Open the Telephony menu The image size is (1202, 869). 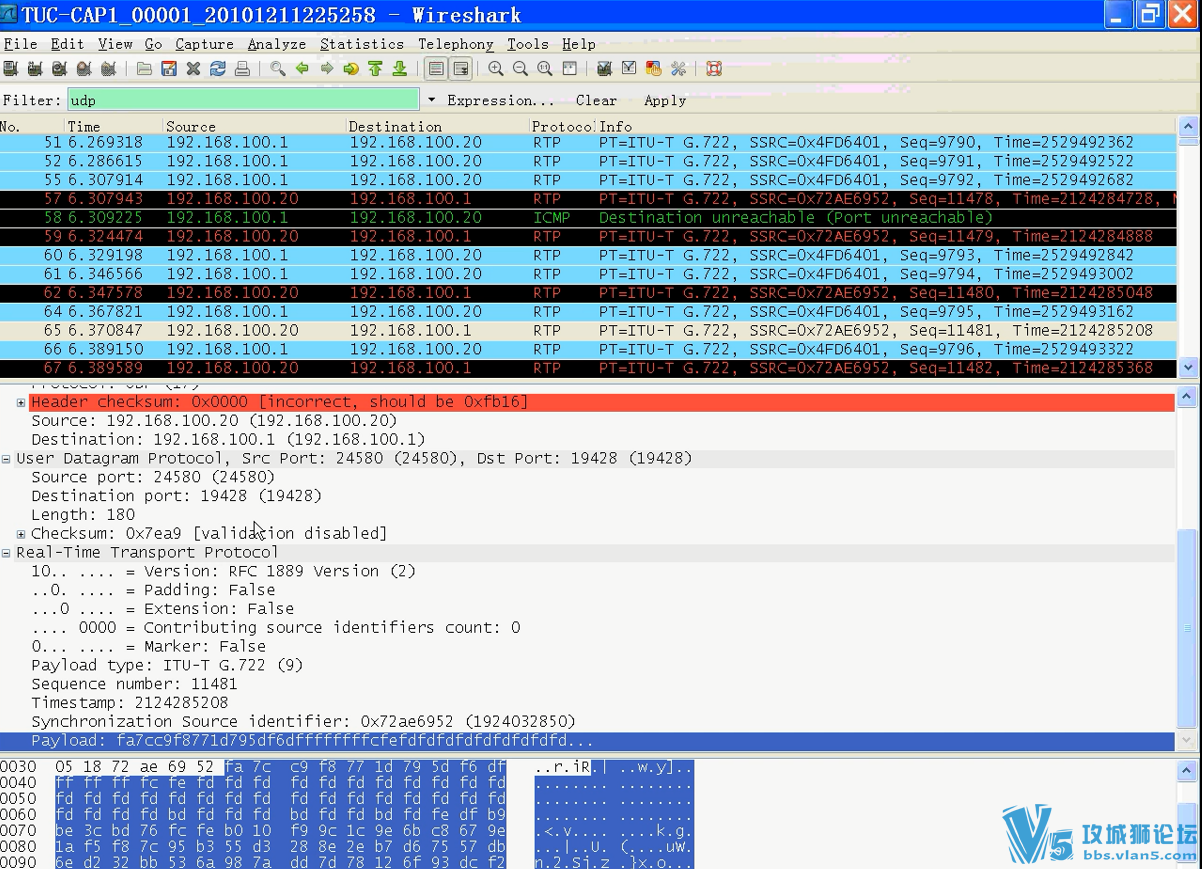pyautogui.click(x=455, y=44)
